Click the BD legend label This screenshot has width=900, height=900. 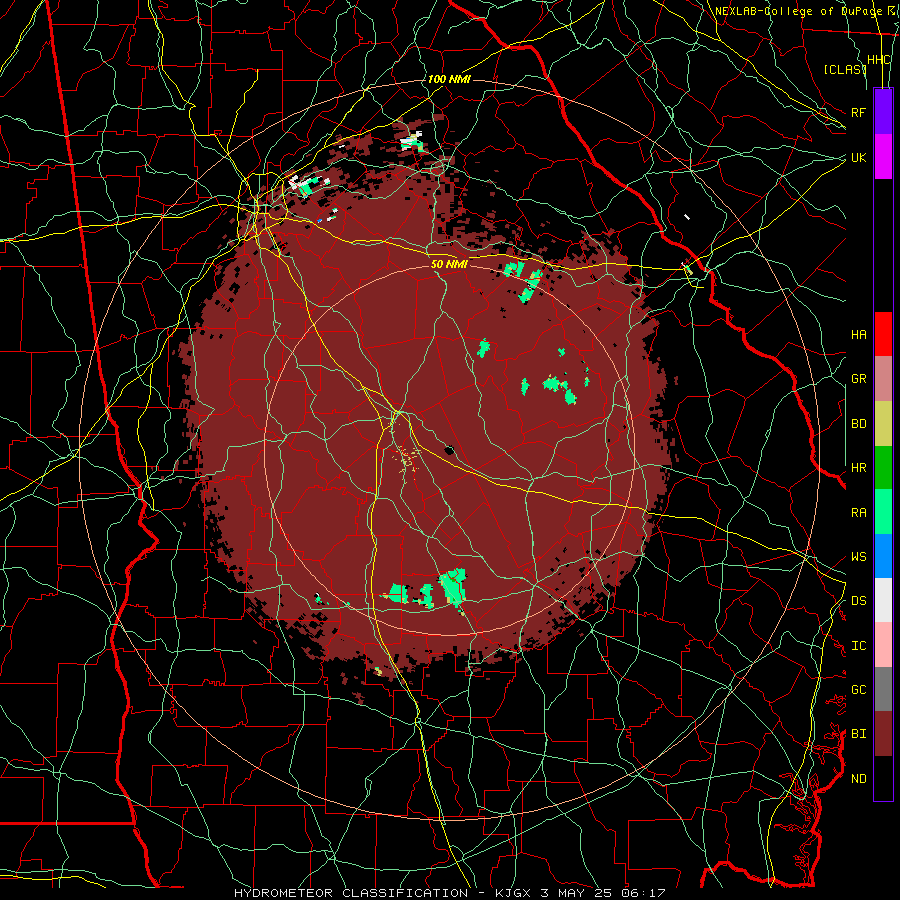click(858, 424)
